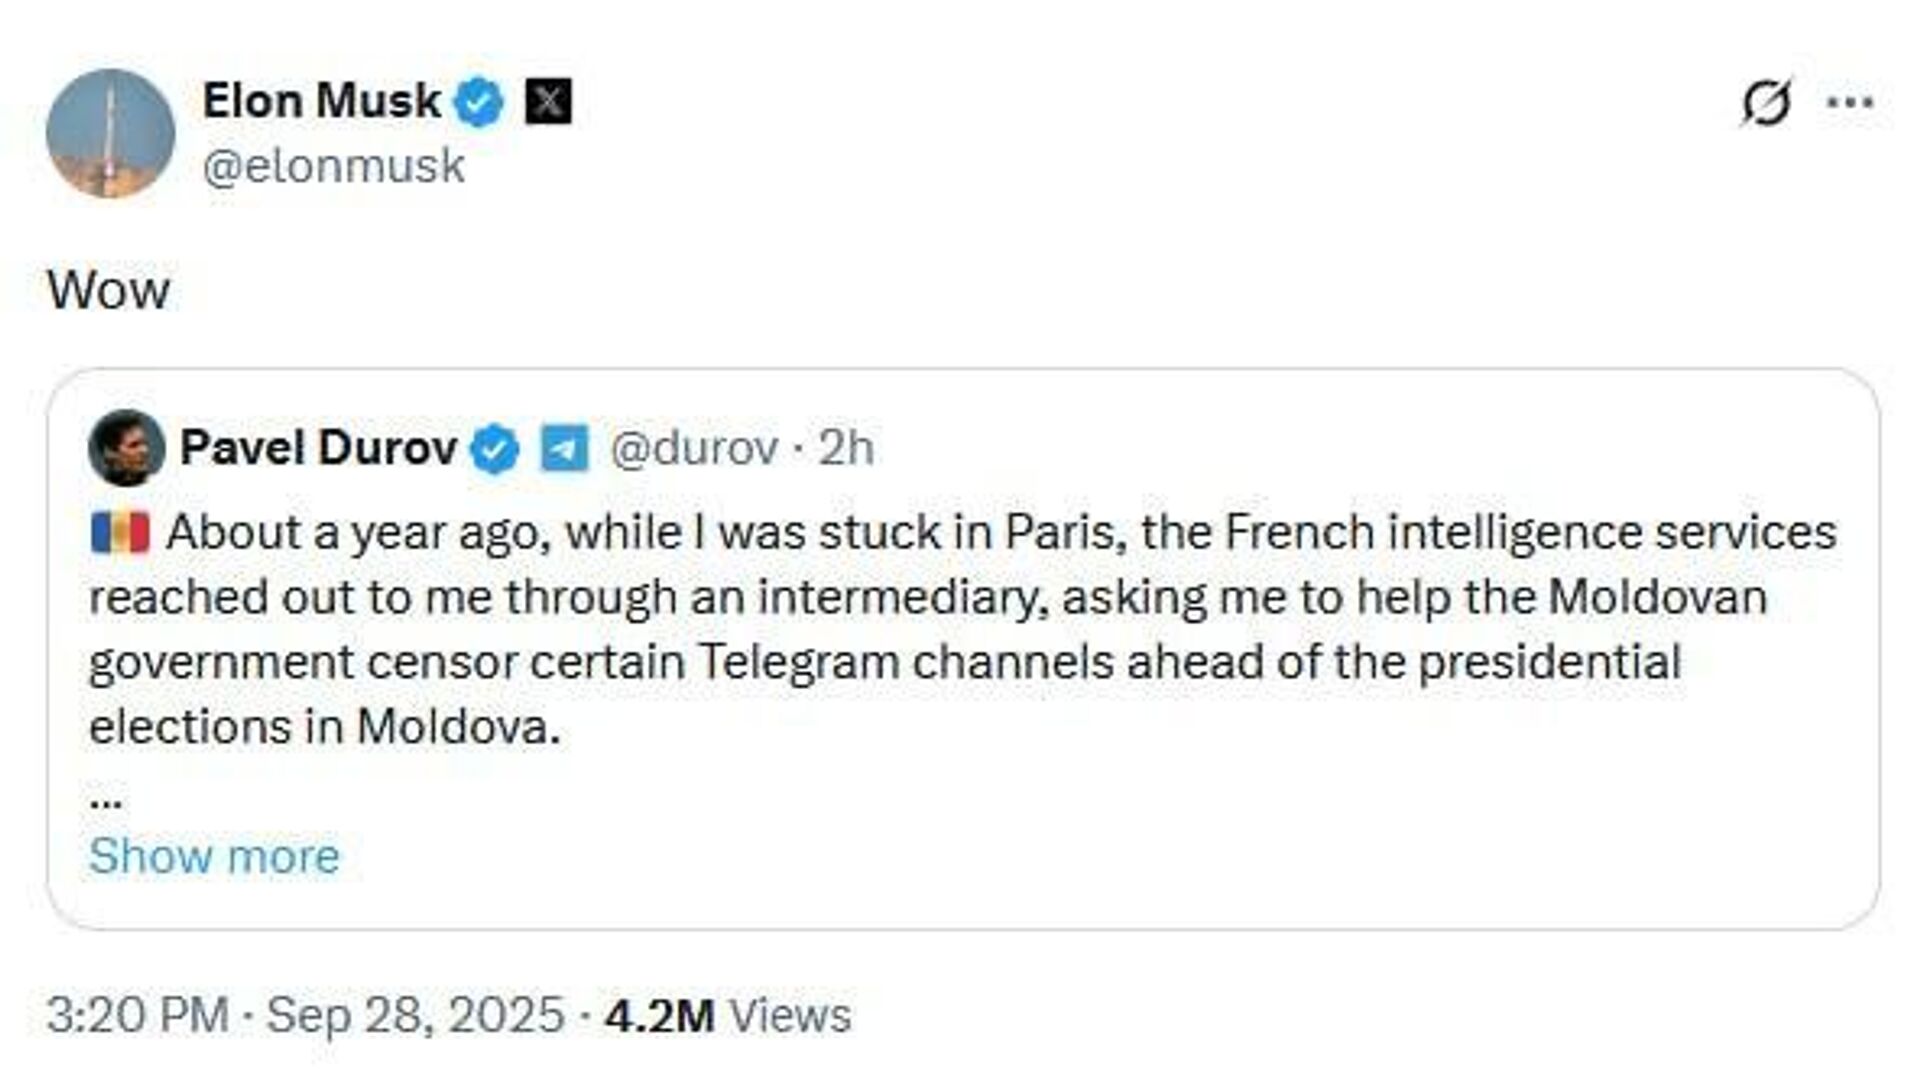Expand the quoted post with Show more
The width and height of the screenshot is (1920, 1080).
tap(214, 856)
